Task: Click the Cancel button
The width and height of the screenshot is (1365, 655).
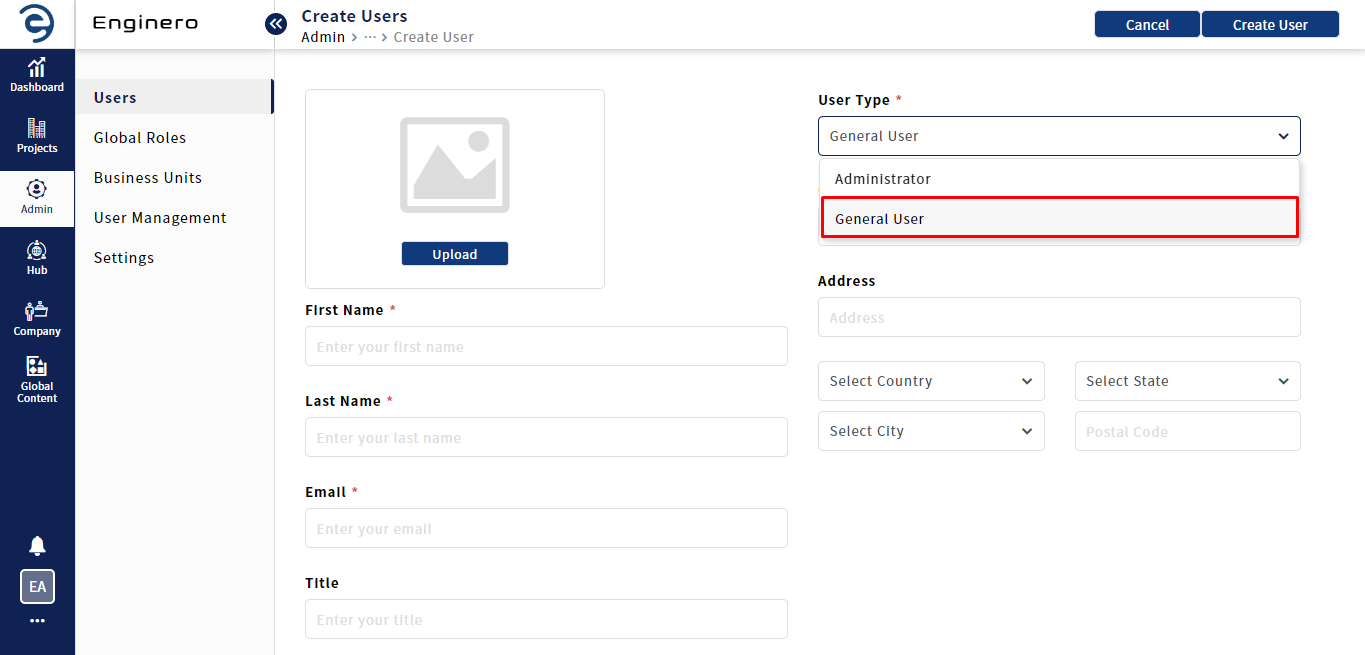Action: (x=1147, y=25)
